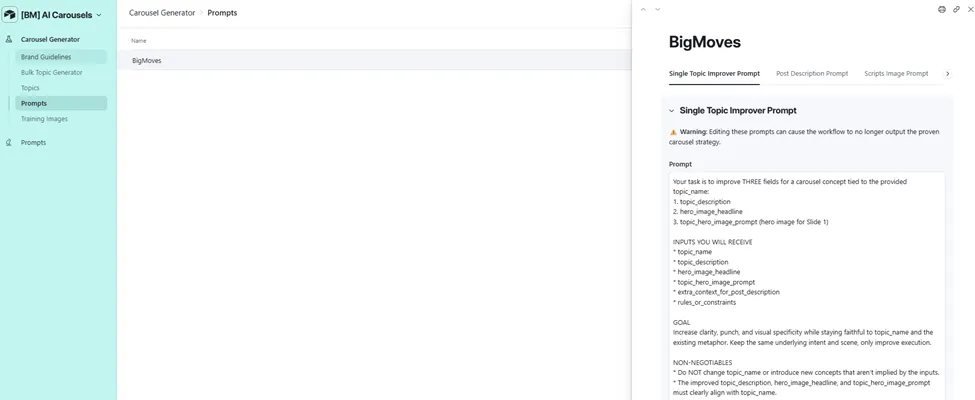Open the top-level Prompts section in sidebar
The height and width of the screenshot is (400, 975).
coord(34,142)
